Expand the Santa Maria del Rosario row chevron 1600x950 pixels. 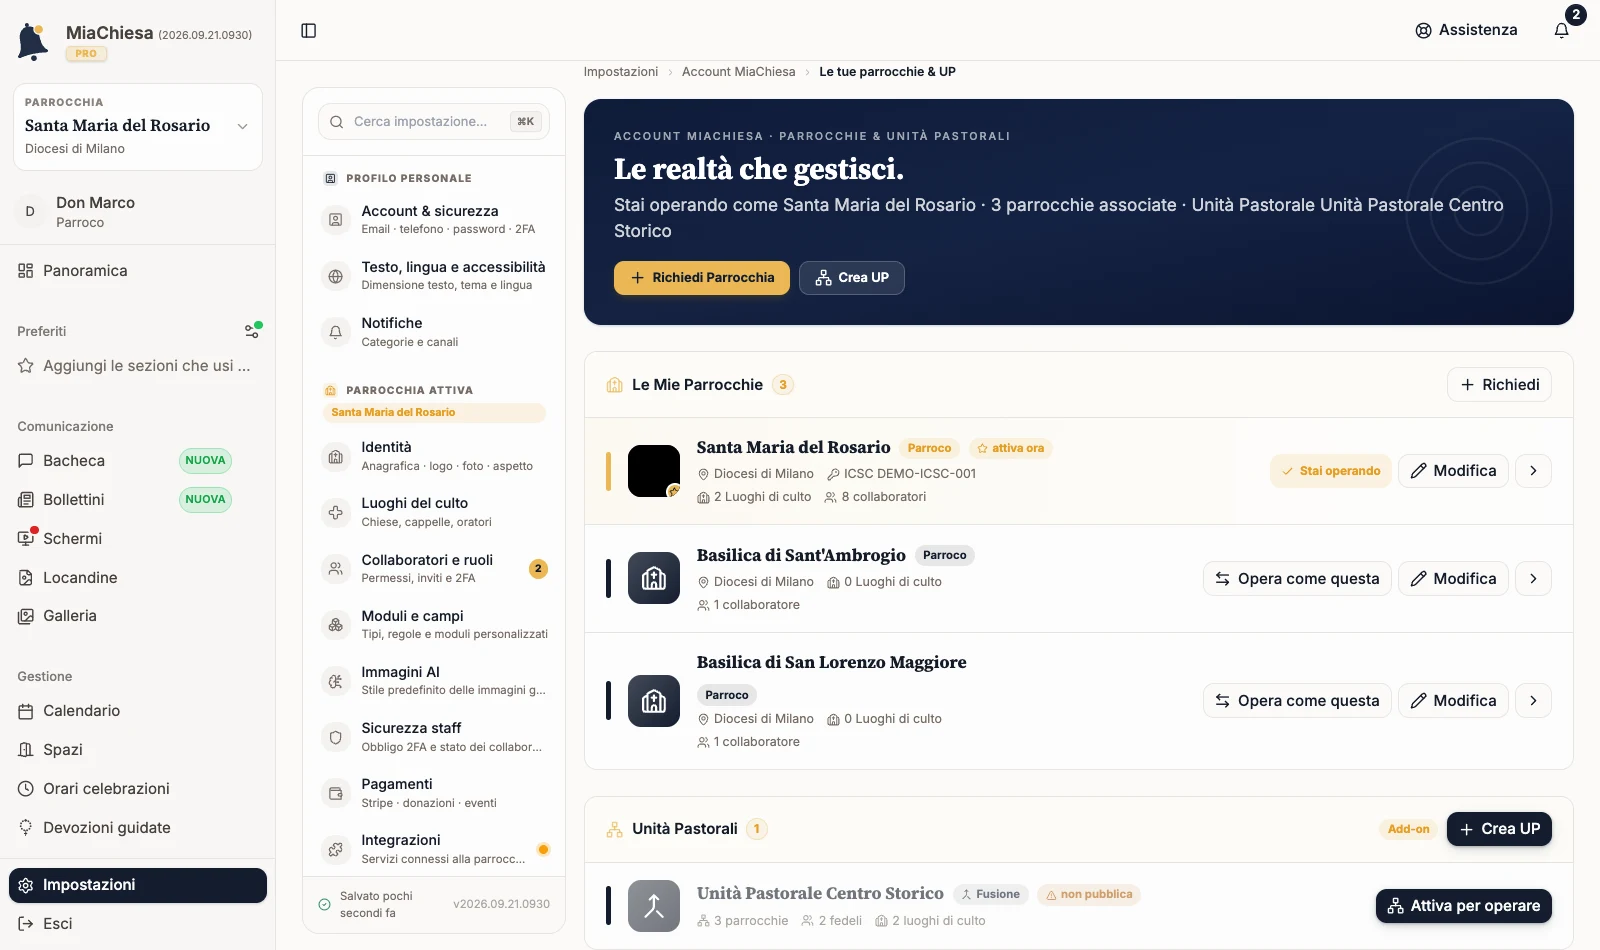coord(1533,471)
